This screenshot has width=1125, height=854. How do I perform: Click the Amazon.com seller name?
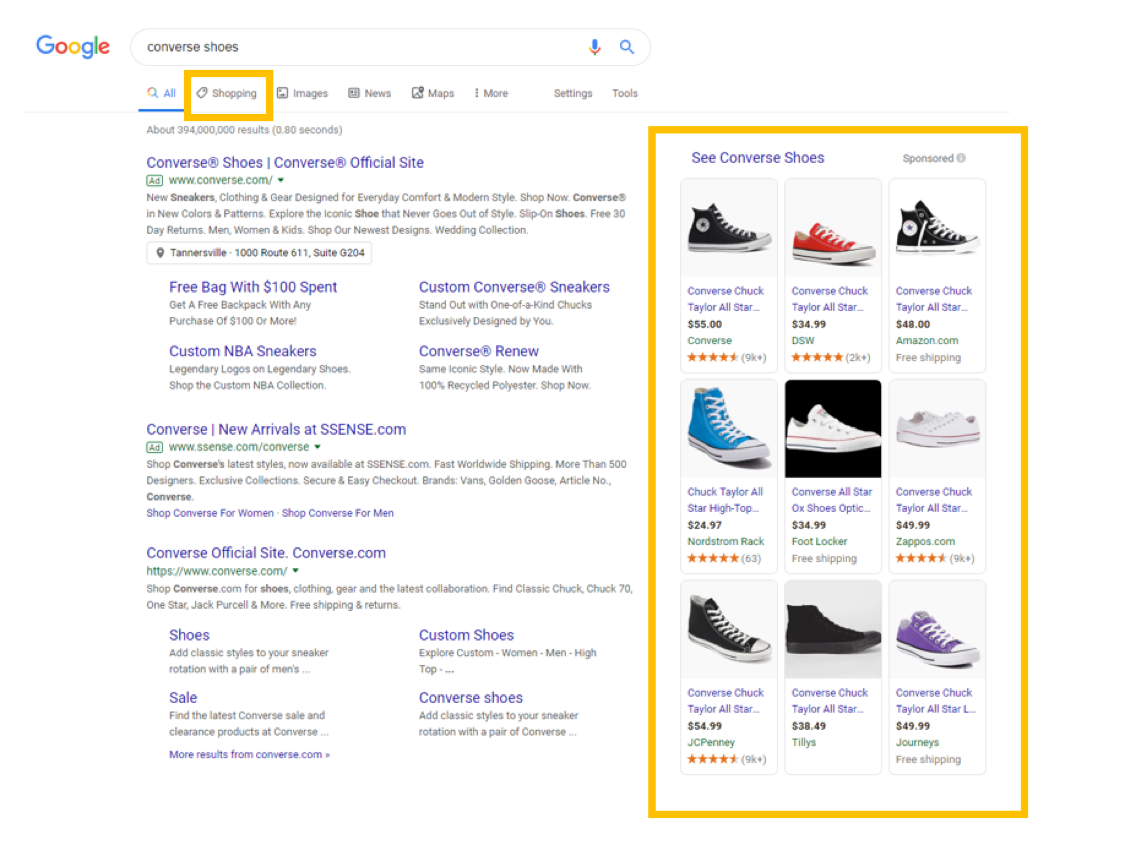pos(927,341)
